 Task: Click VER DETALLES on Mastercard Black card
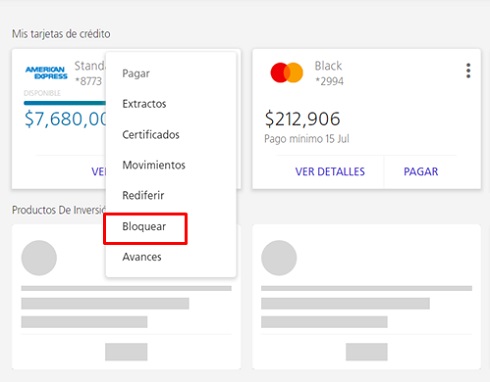coord(330,172)
